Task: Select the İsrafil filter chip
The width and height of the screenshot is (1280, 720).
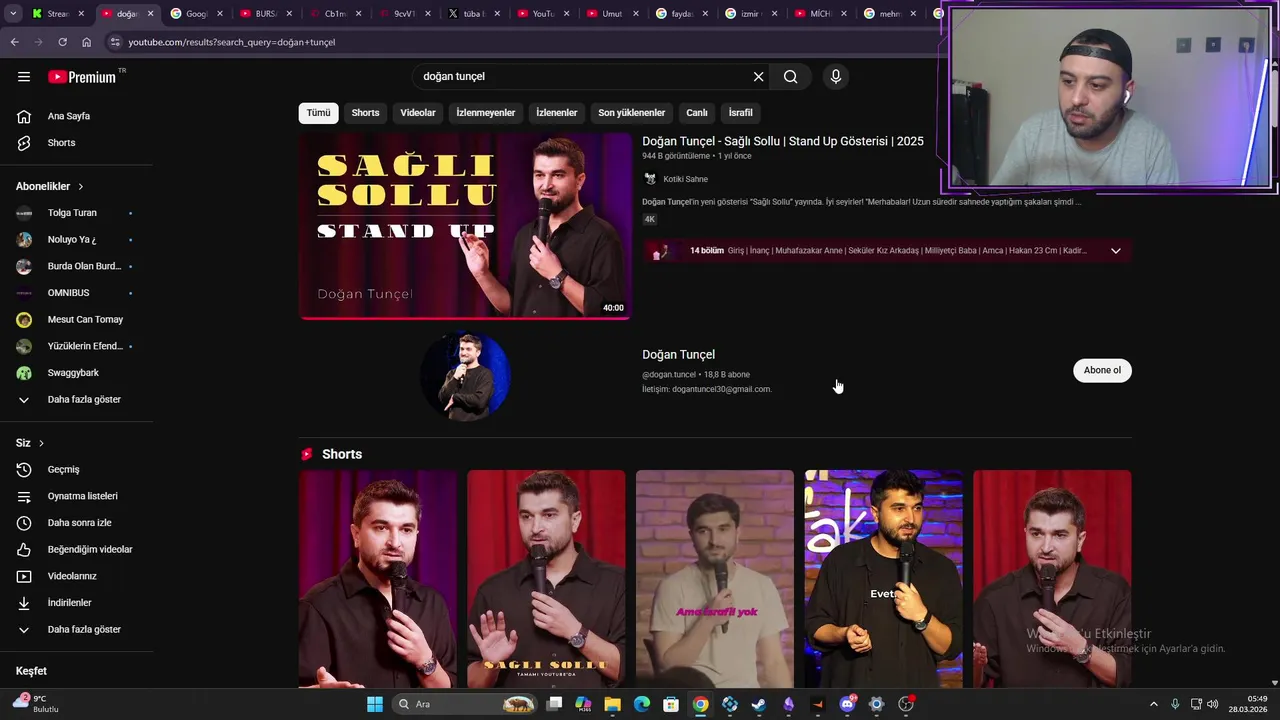Action: point(741,113)
